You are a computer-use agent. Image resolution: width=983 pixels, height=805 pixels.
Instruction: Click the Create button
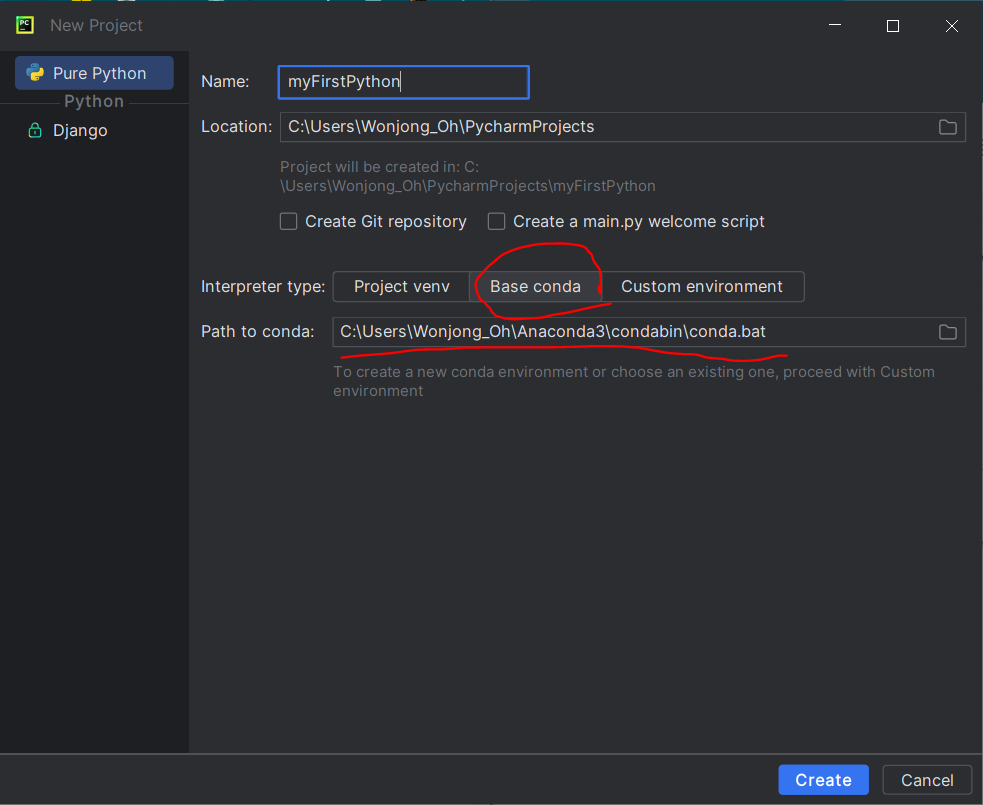tap(823, 780)
